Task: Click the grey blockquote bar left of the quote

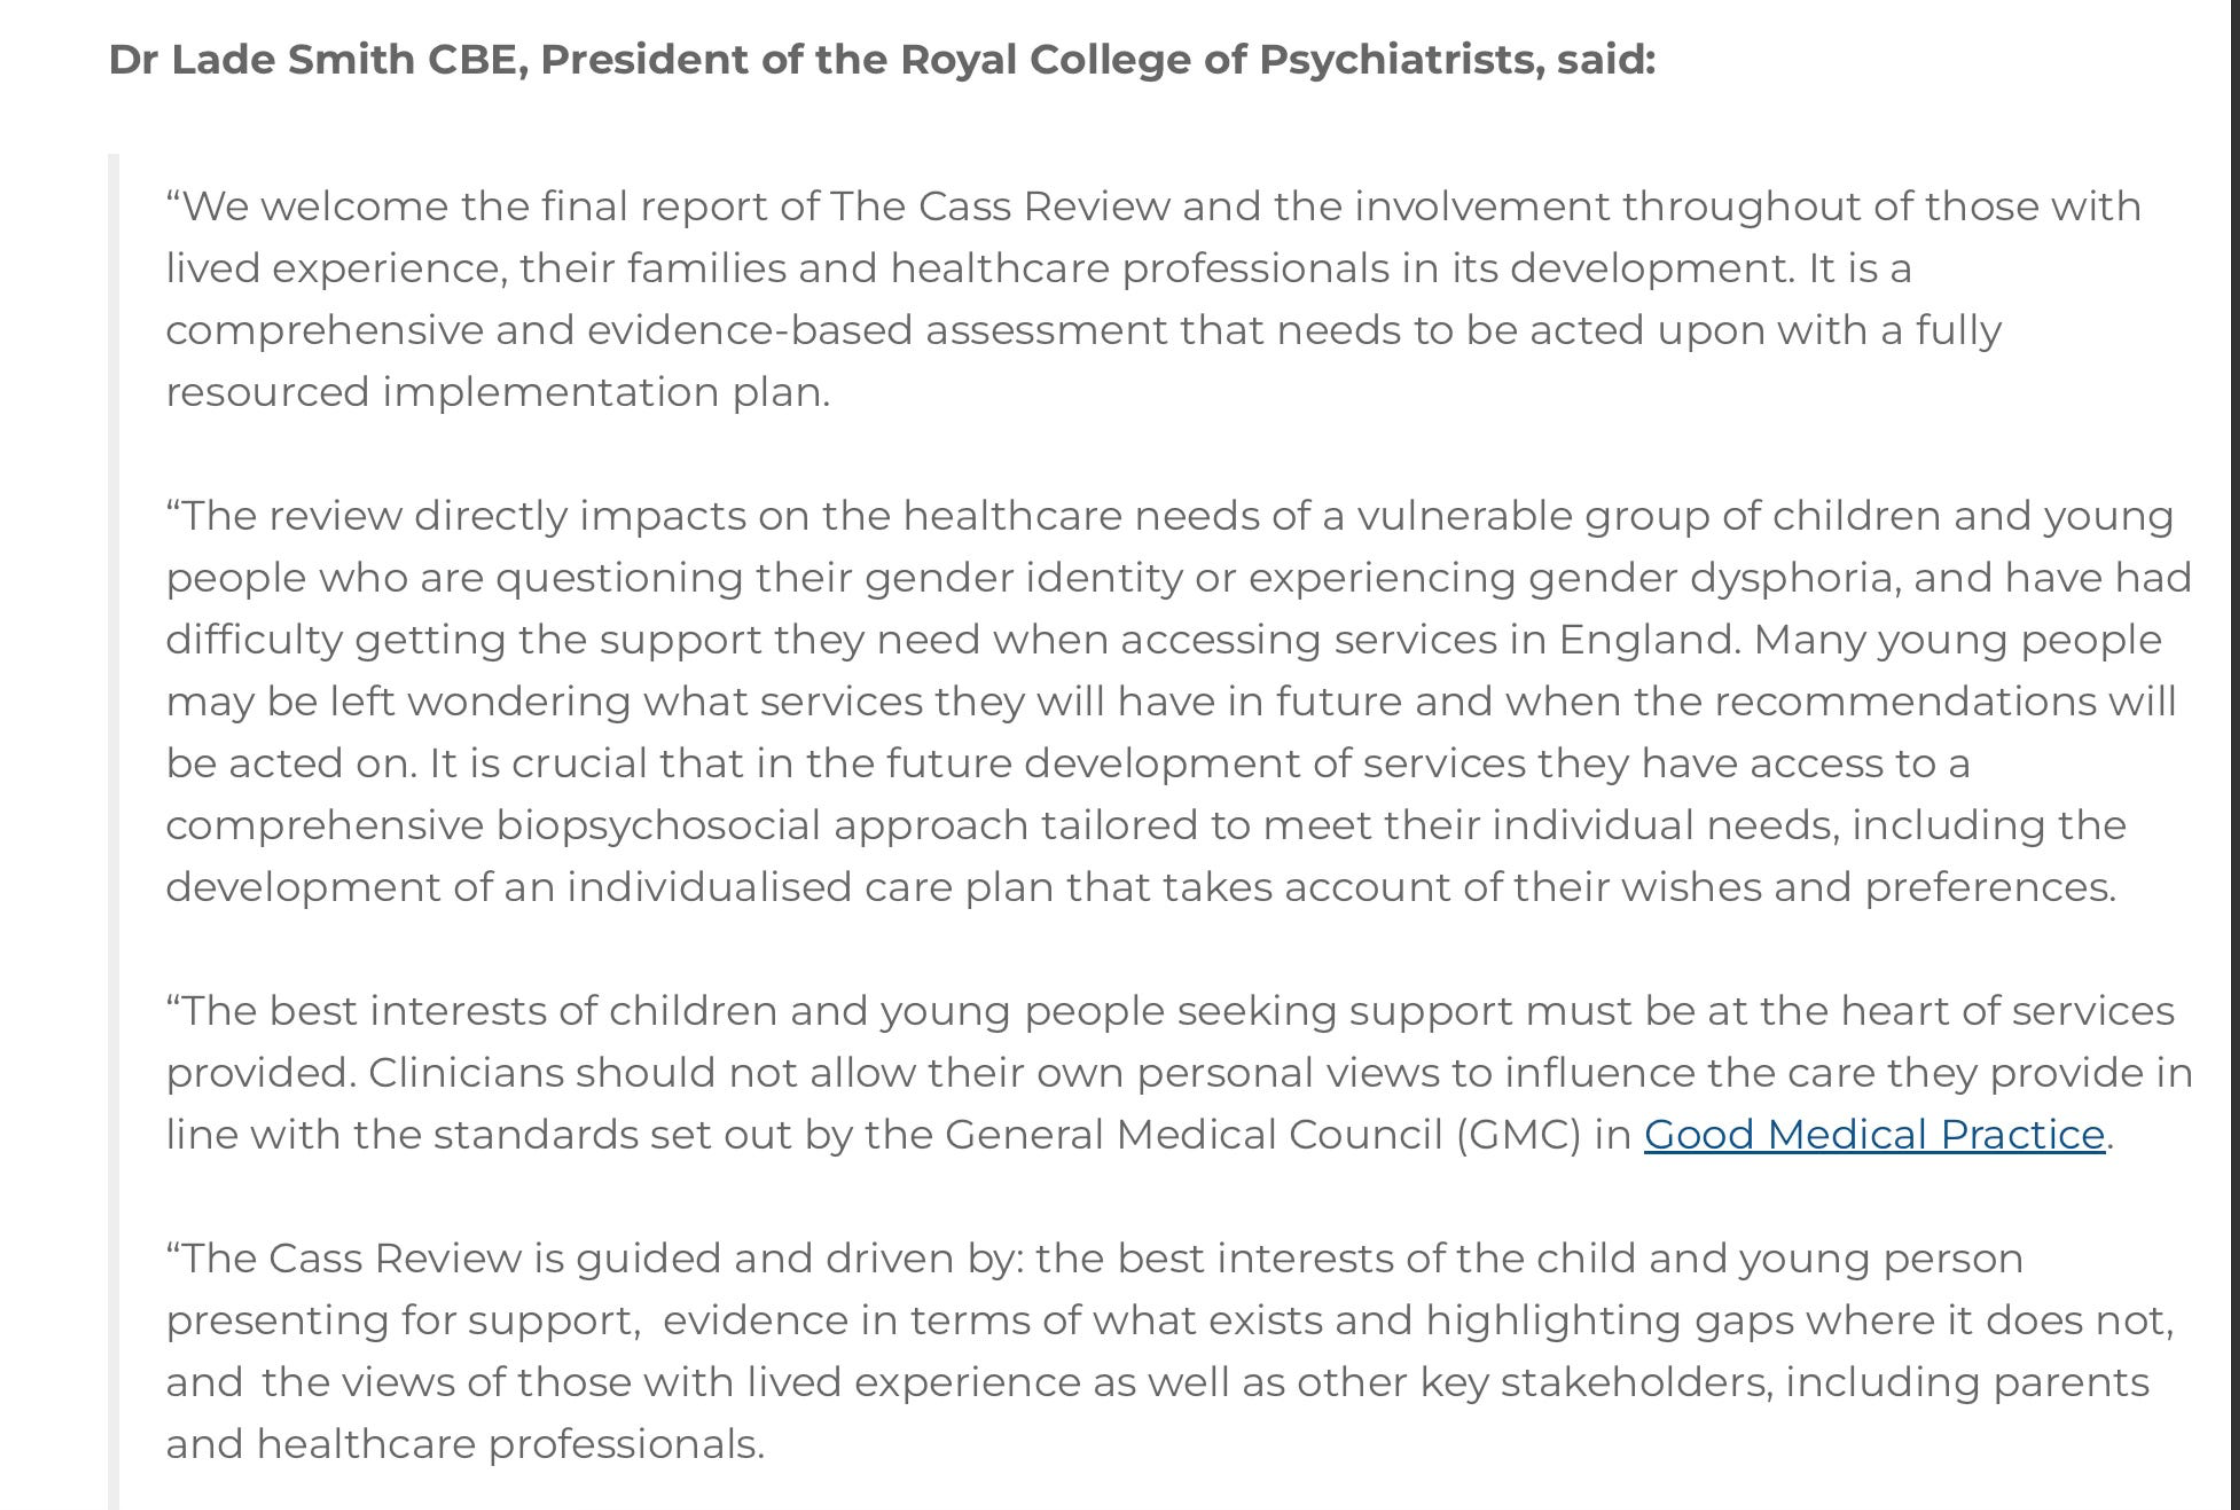Action: click(114, 800)
